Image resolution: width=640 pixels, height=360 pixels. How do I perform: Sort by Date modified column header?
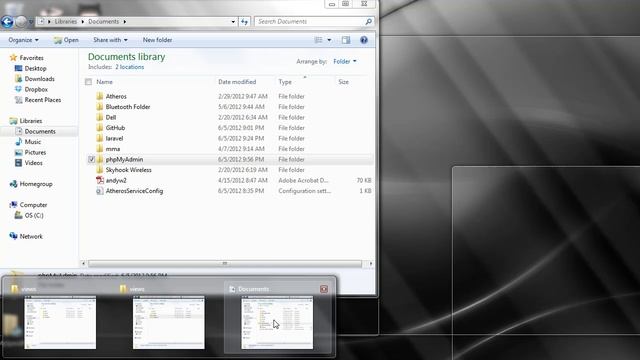coord(237,82)
